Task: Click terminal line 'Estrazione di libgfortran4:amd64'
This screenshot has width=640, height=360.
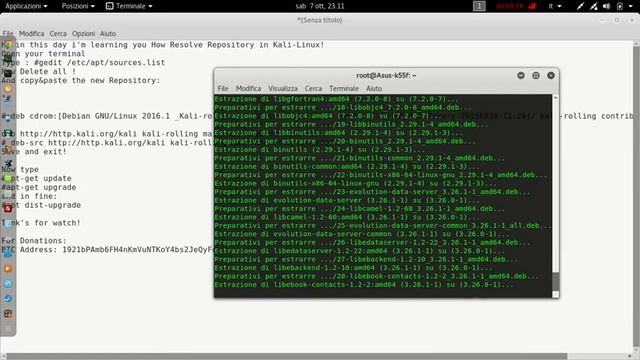Action: tap(336, 99)
